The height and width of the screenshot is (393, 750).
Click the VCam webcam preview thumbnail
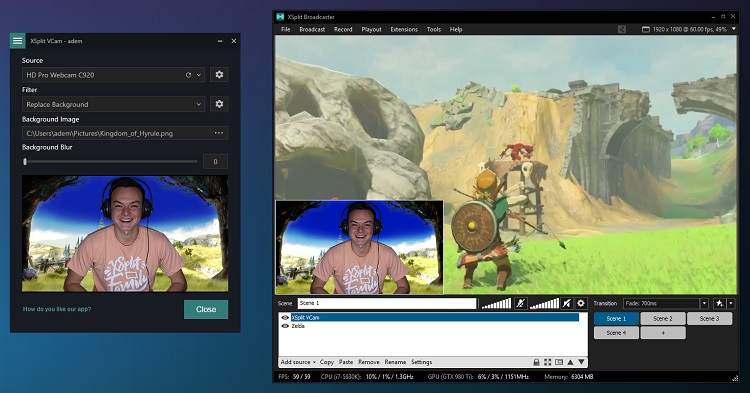click(125, 234)
